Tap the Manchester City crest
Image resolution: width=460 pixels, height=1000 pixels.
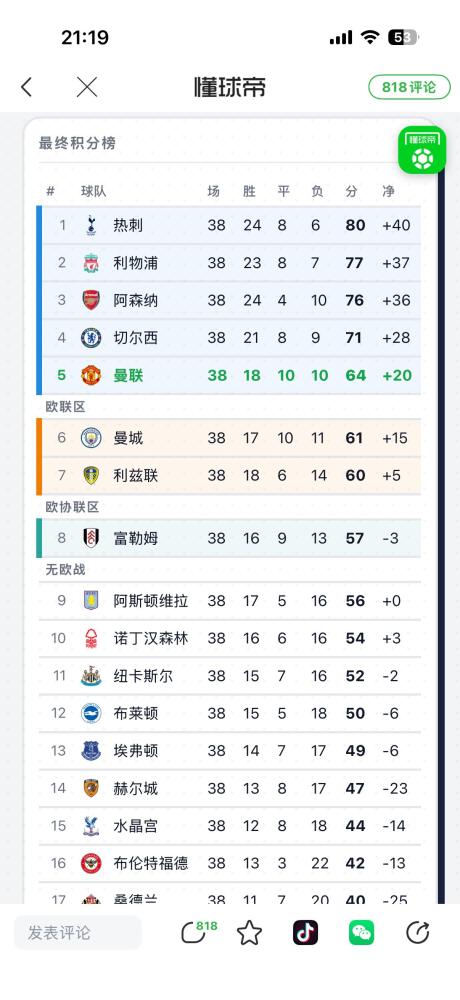[91, 438]
